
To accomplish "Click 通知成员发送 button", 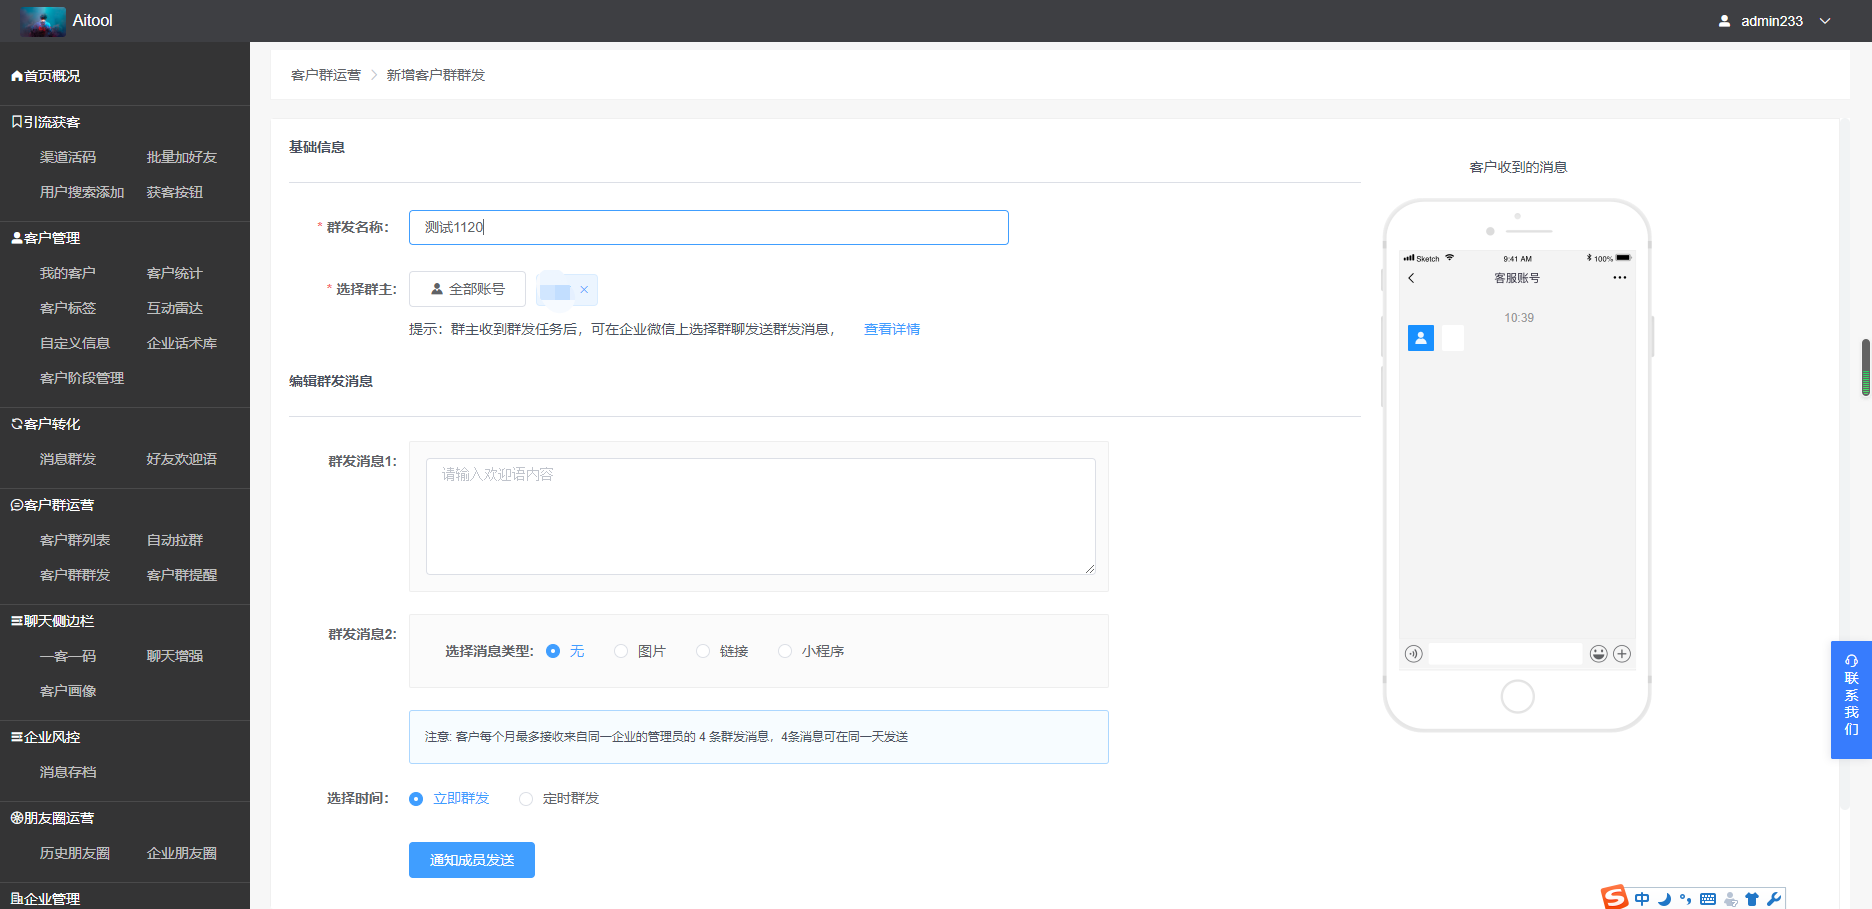I will [472, 860].
